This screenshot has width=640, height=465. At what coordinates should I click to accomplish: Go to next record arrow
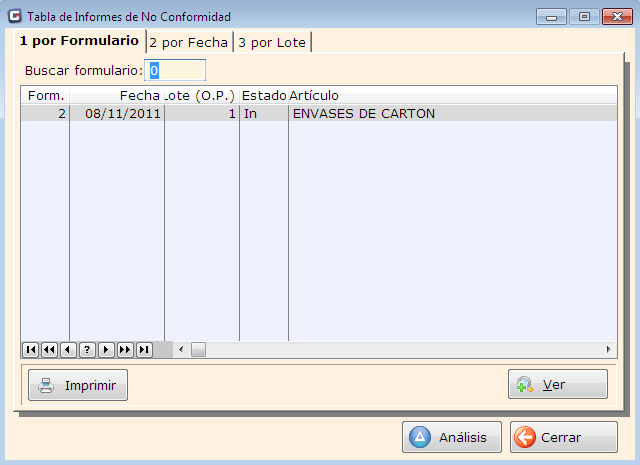[x=106, y=350]
